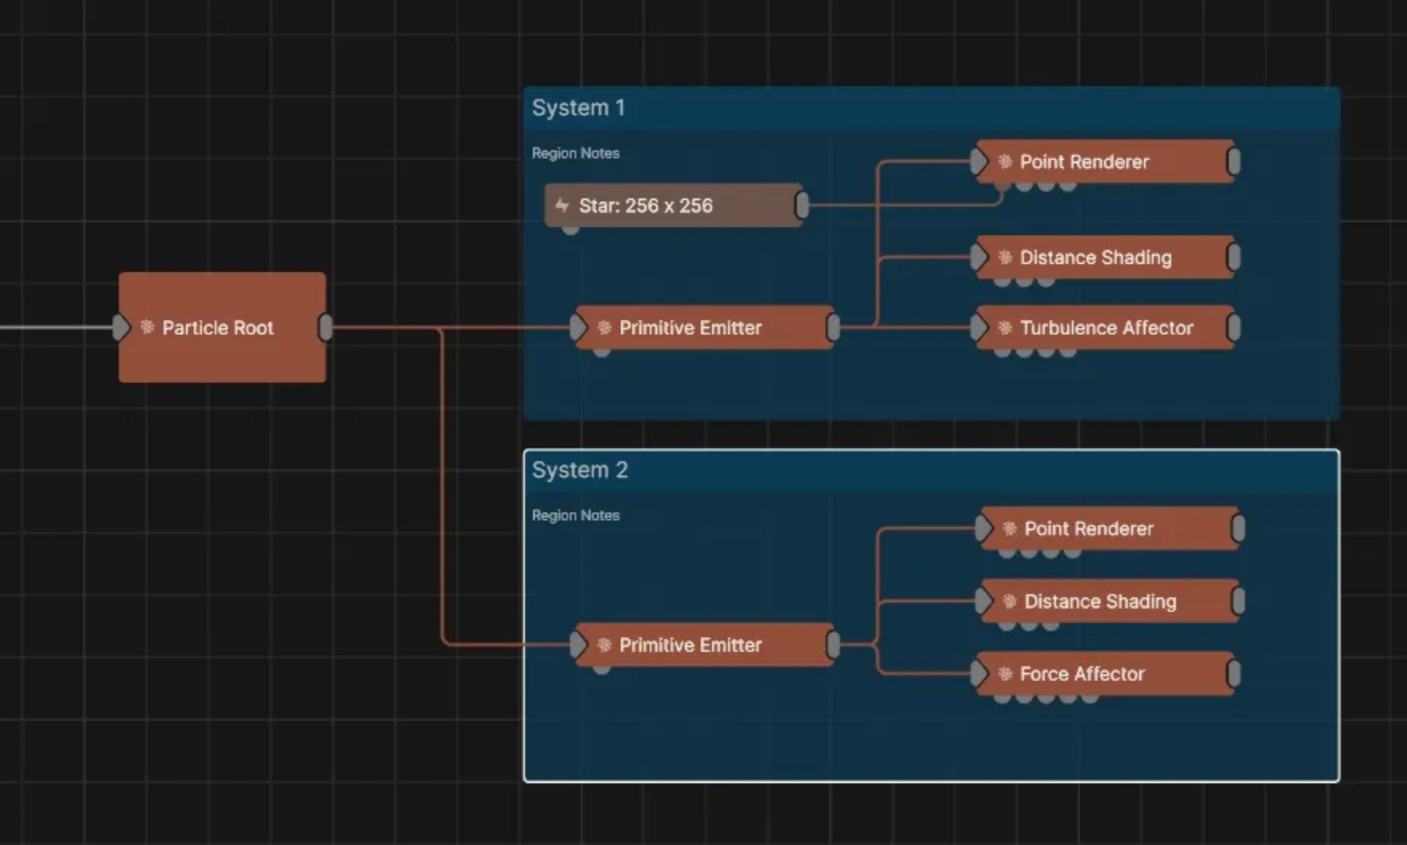This screenshot has height=845, width=1407.
Task: Edit the Region Notes text in System 2
Action: click(x=576, y=515)
